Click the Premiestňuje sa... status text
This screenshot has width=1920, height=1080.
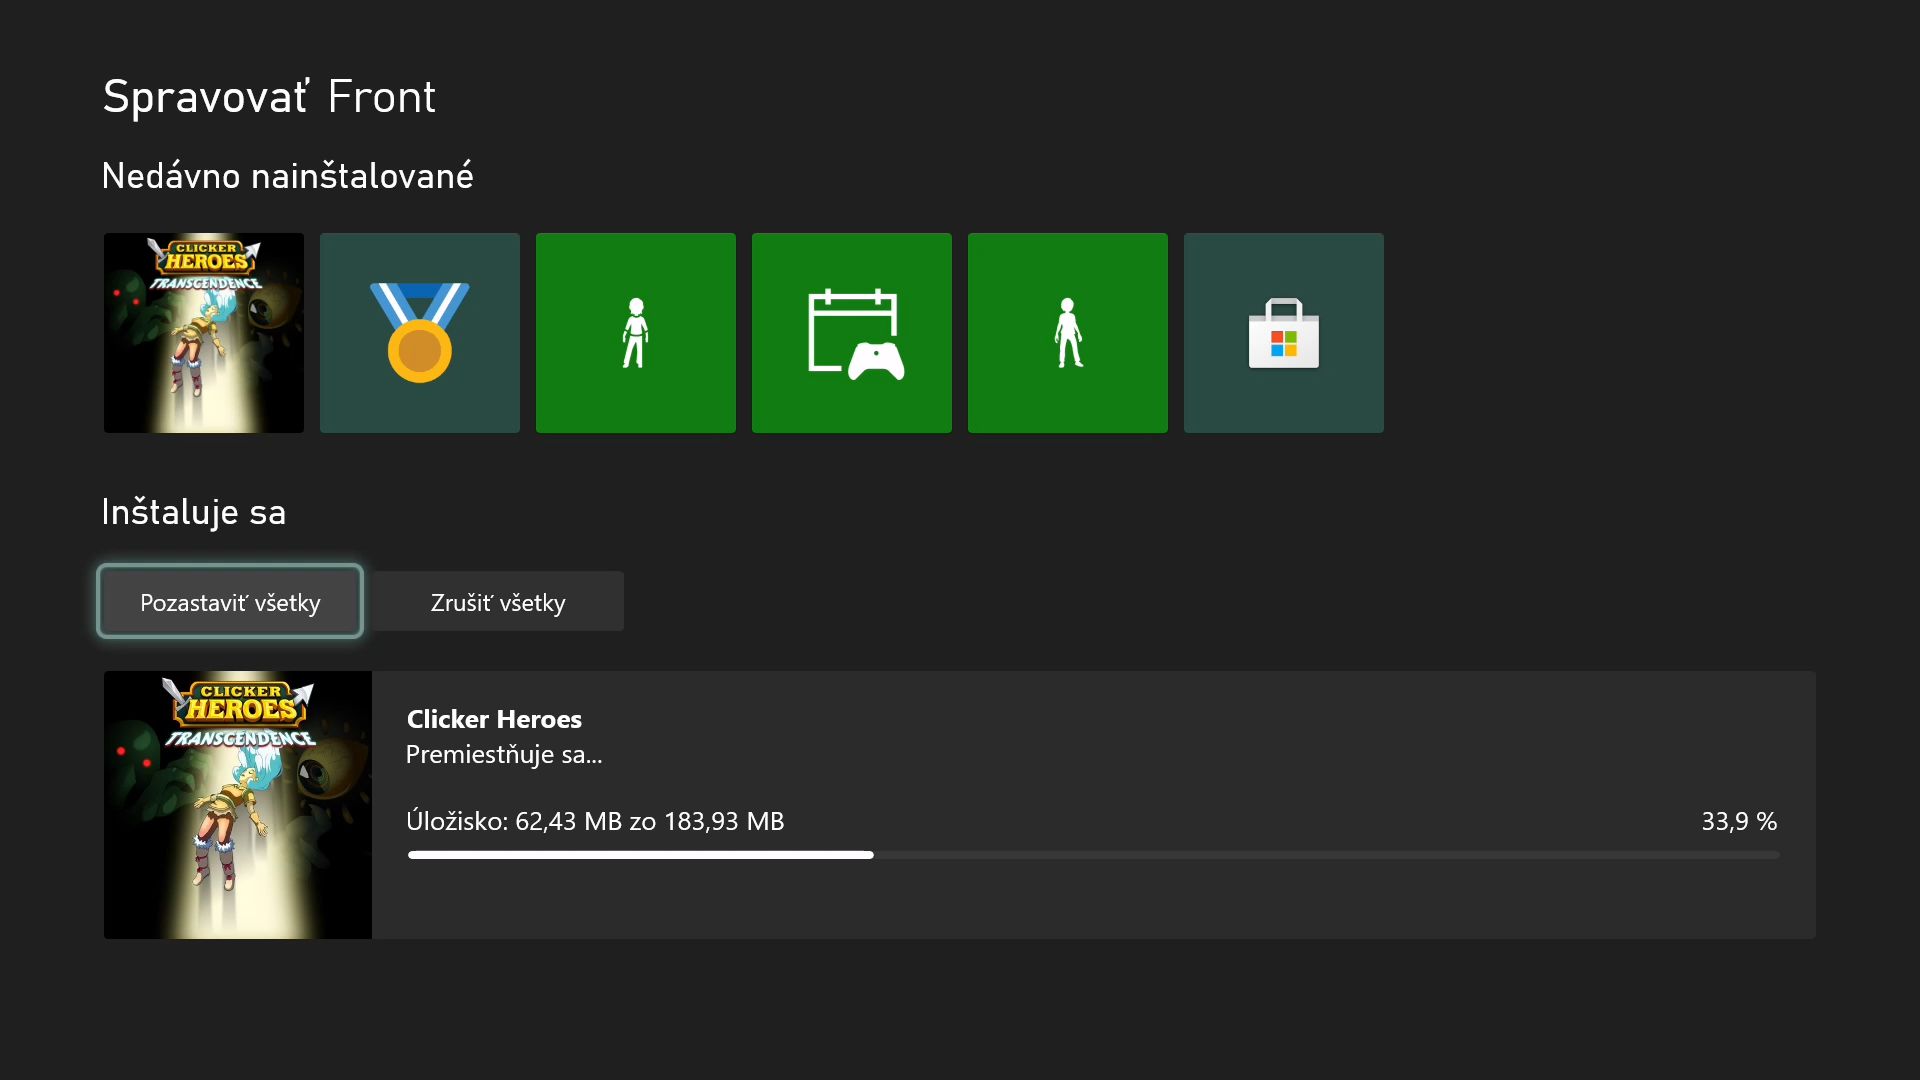coord(504,755)
